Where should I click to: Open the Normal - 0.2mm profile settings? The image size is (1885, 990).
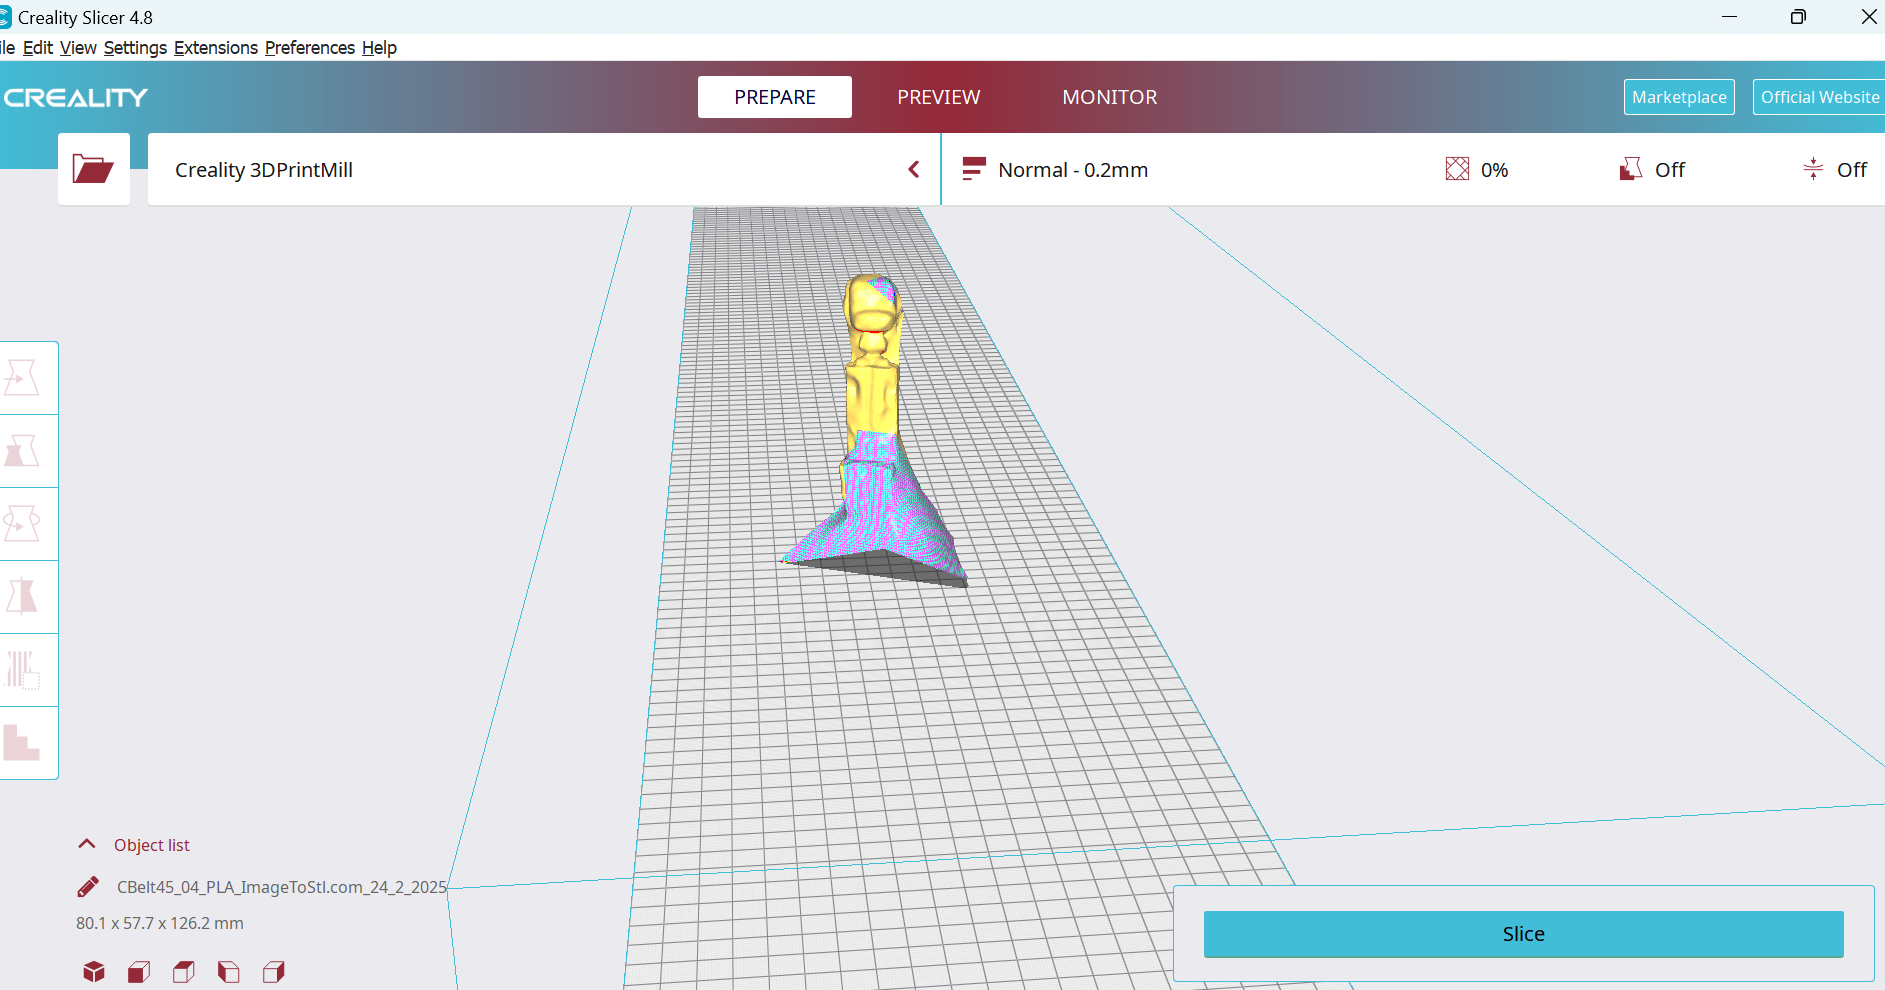point(1413,169)
